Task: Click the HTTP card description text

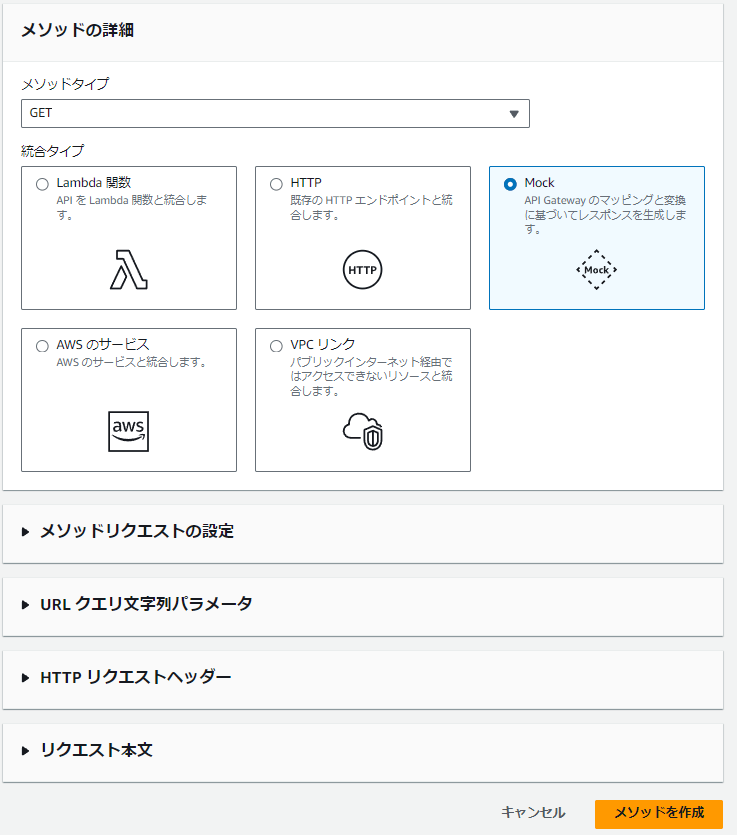Action: coord(371,208)
